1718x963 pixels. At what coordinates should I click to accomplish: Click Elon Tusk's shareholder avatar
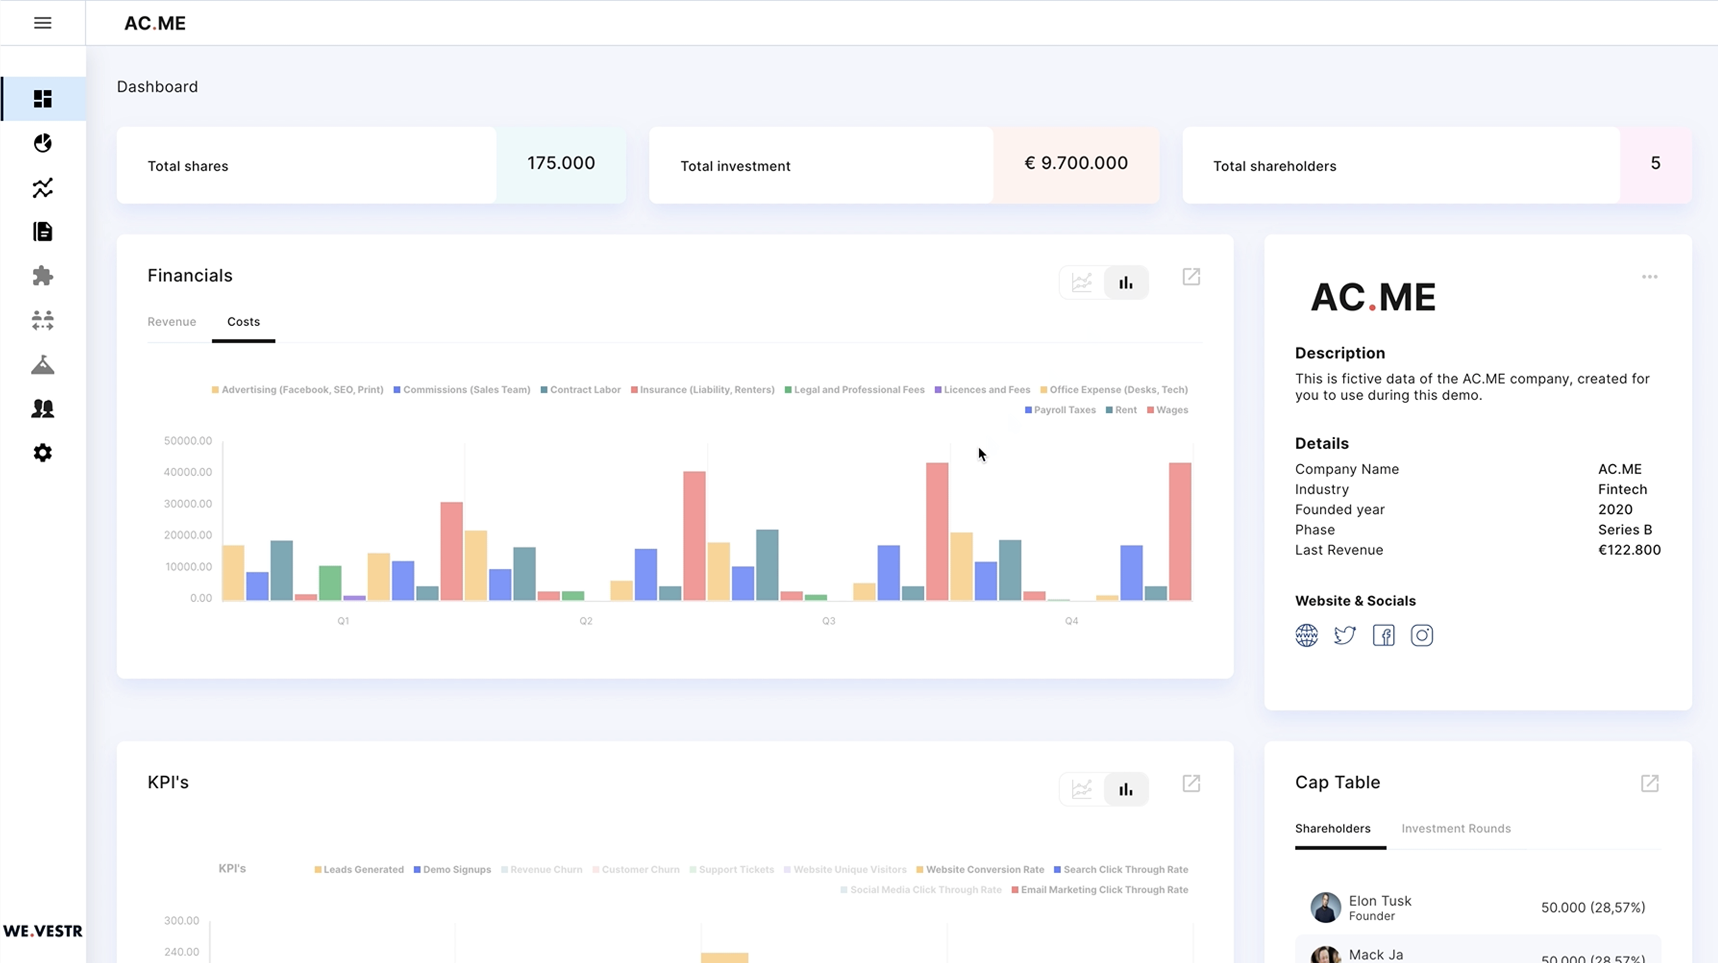coord(1325,907)
